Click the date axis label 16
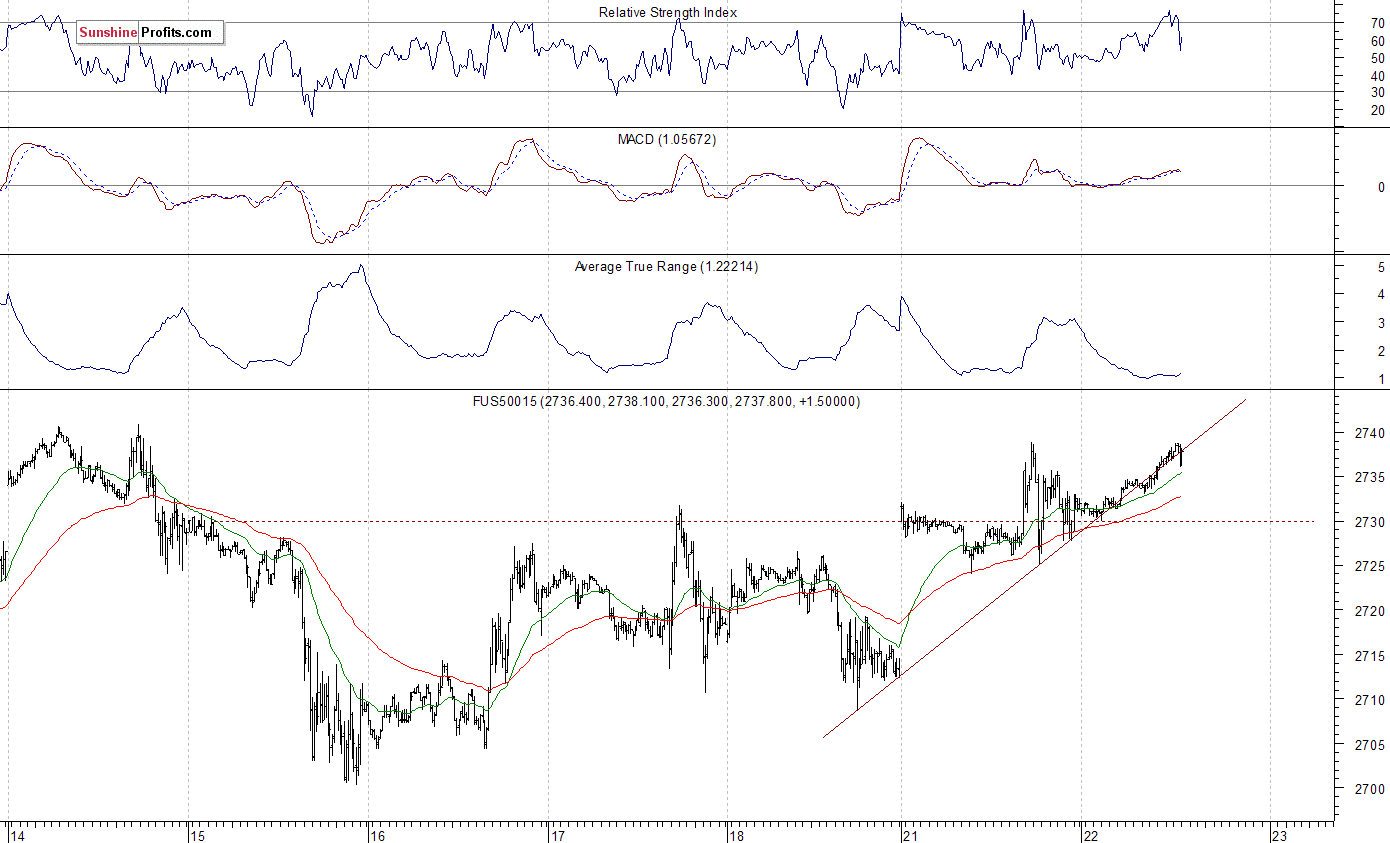1390x843 pixels. pyautogui.click(x=377, y=834)
